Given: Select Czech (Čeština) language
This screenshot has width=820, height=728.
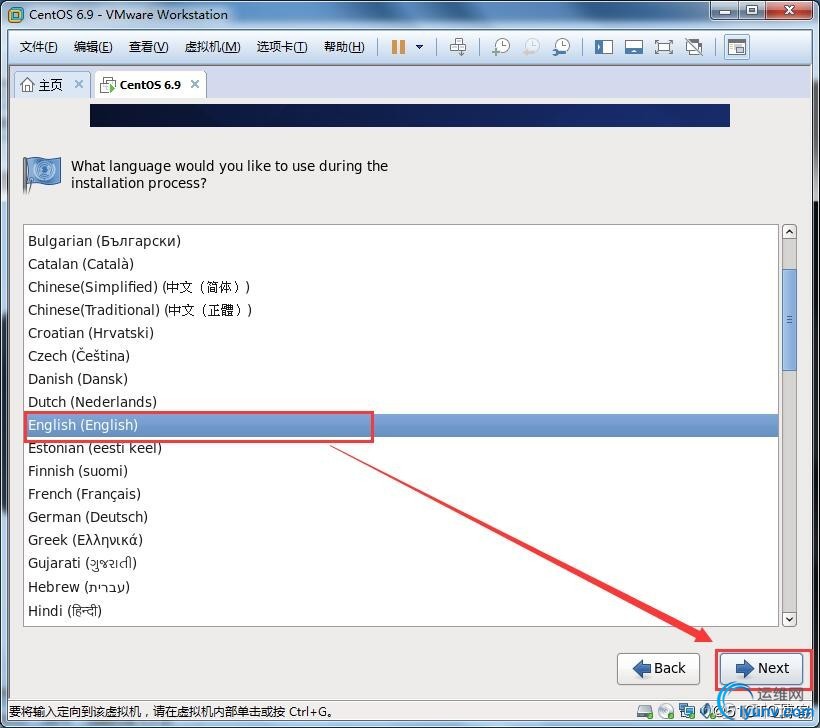Looking at the screenshot, I should coord(401,356).
